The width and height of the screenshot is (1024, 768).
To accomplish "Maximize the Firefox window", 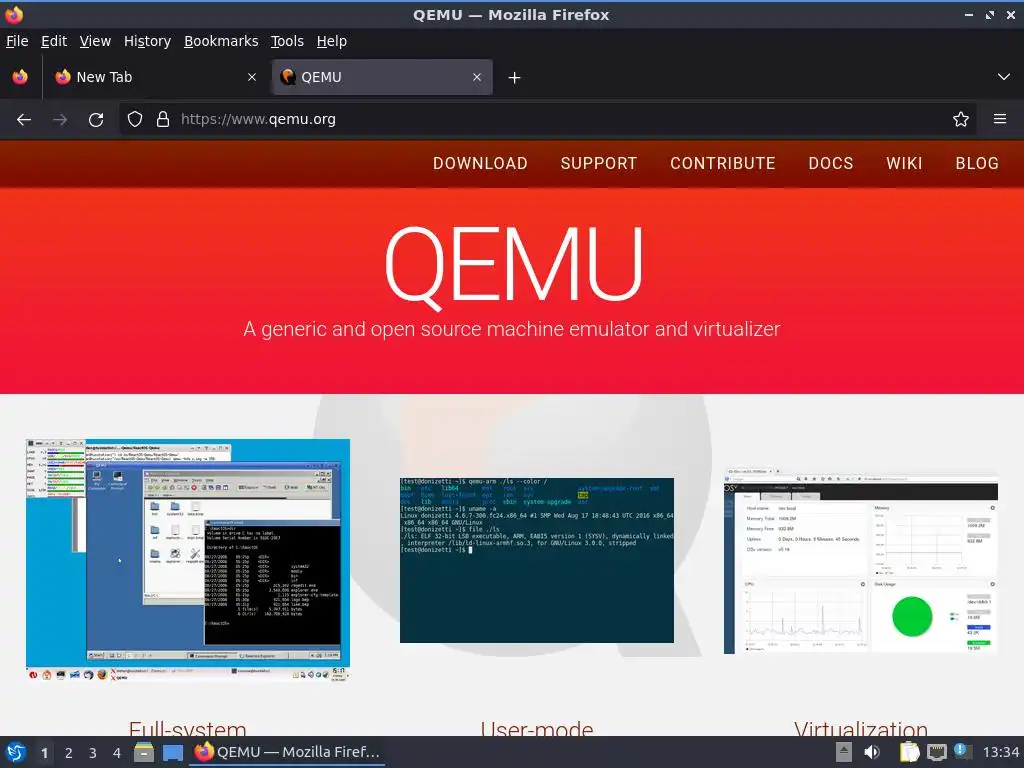I will (990, 14).
